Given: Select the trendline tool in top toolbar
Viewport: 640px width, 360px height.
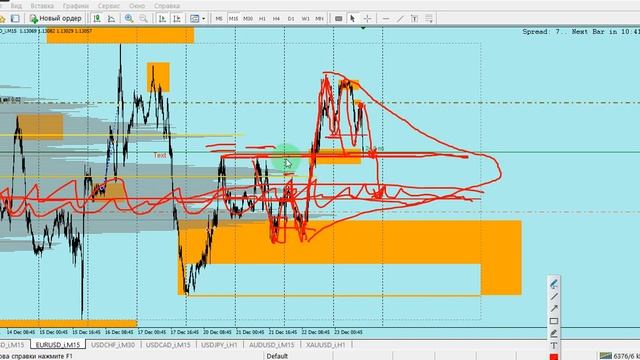Looking at the screenshot, I should pos(400,18).
